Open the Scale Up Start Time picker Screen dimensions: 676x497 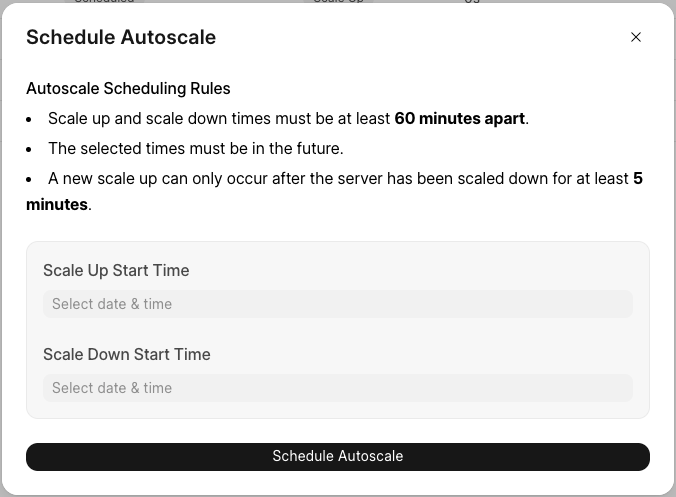338,304
